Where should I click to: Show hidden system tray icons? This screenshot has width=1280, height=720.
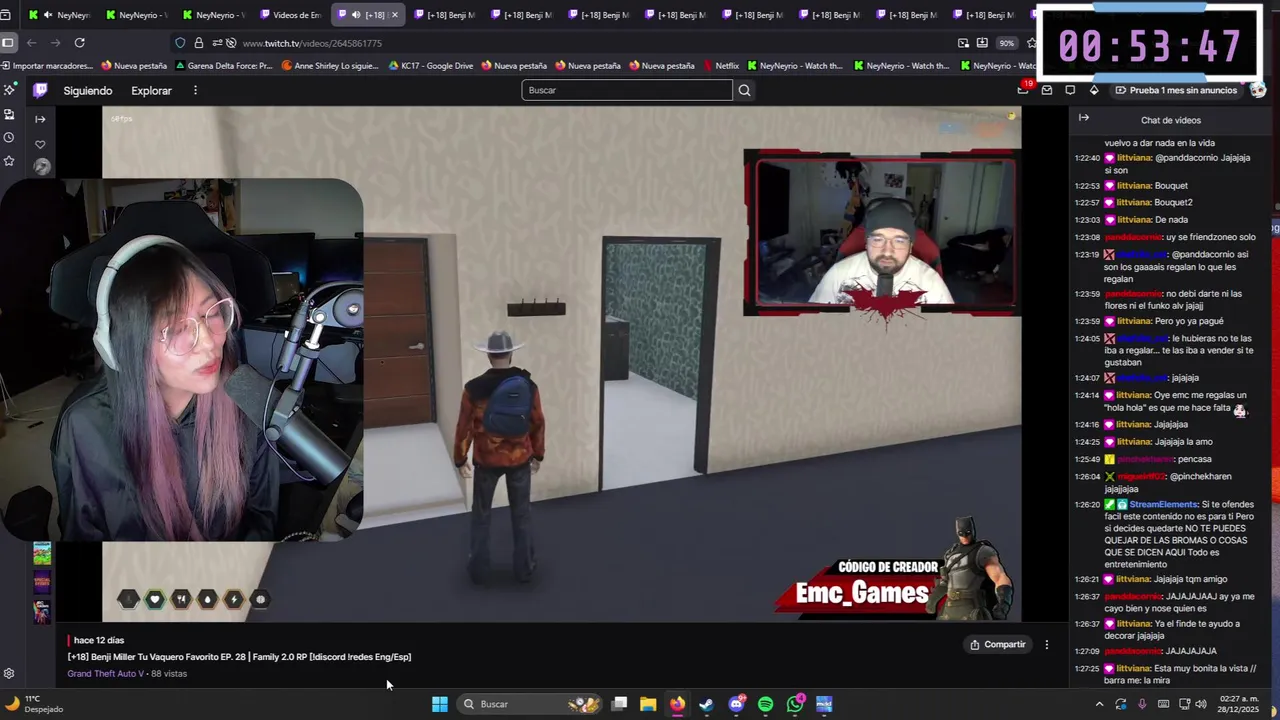(1099, 704)
